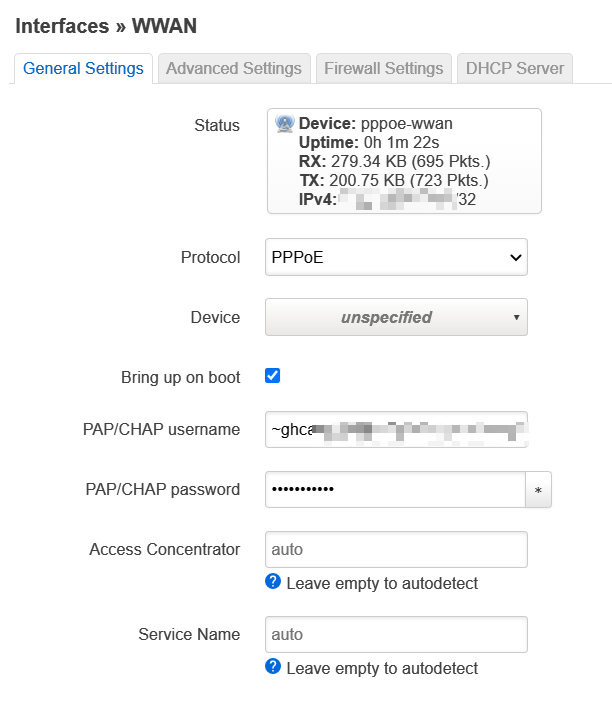612x706 pixels.
Task: Click into the PAP/CHAP password field
Action: coord(394,490)
